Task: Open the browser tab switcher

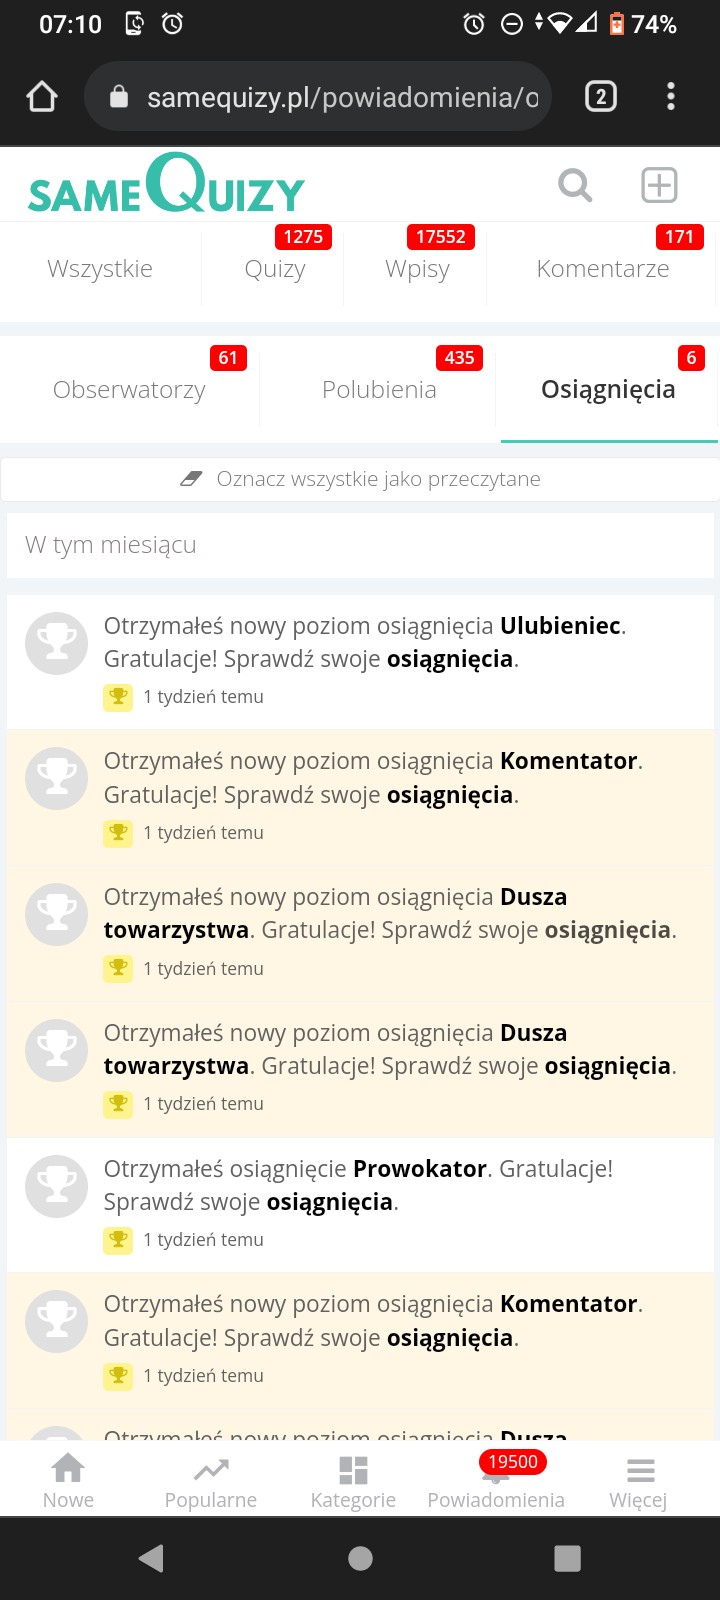Action: (600, 97)
